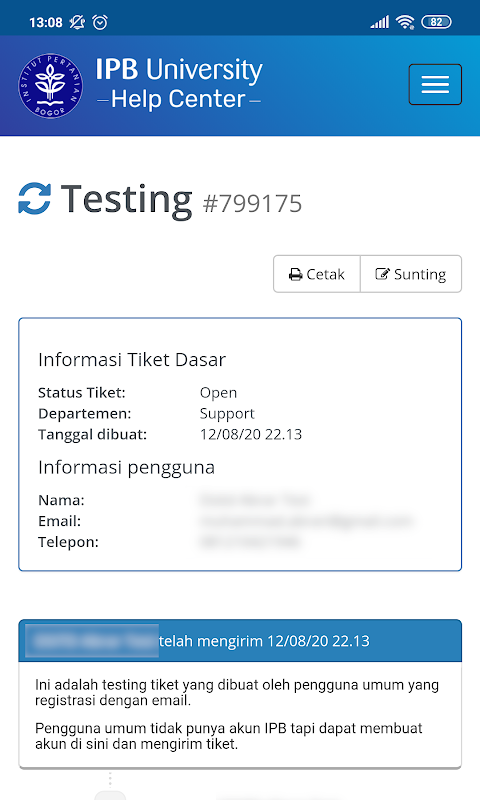The height and width of the screenshot is (800, 480).
Task: Click the IPB University title text
Action: pyautogui.click(x=179, y=69)
